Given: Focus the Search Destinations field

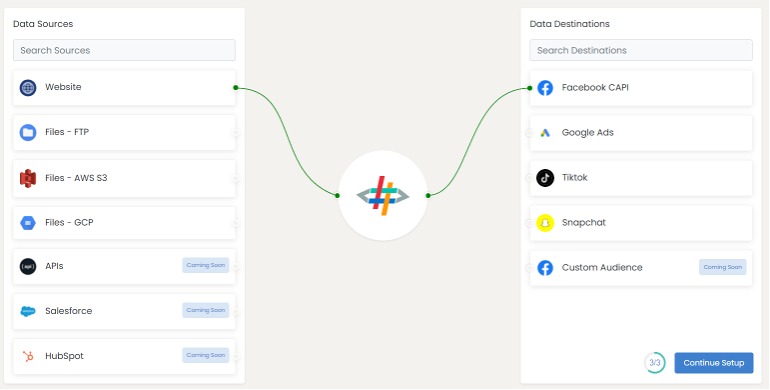Looking at the screenshot, I should [x=641, y=50].
